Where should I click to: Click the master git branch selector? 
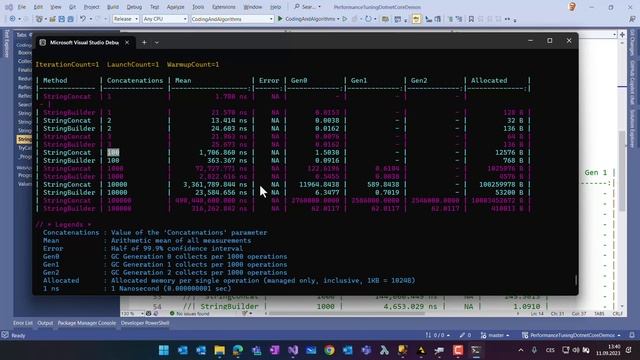[x=495, y=335]
